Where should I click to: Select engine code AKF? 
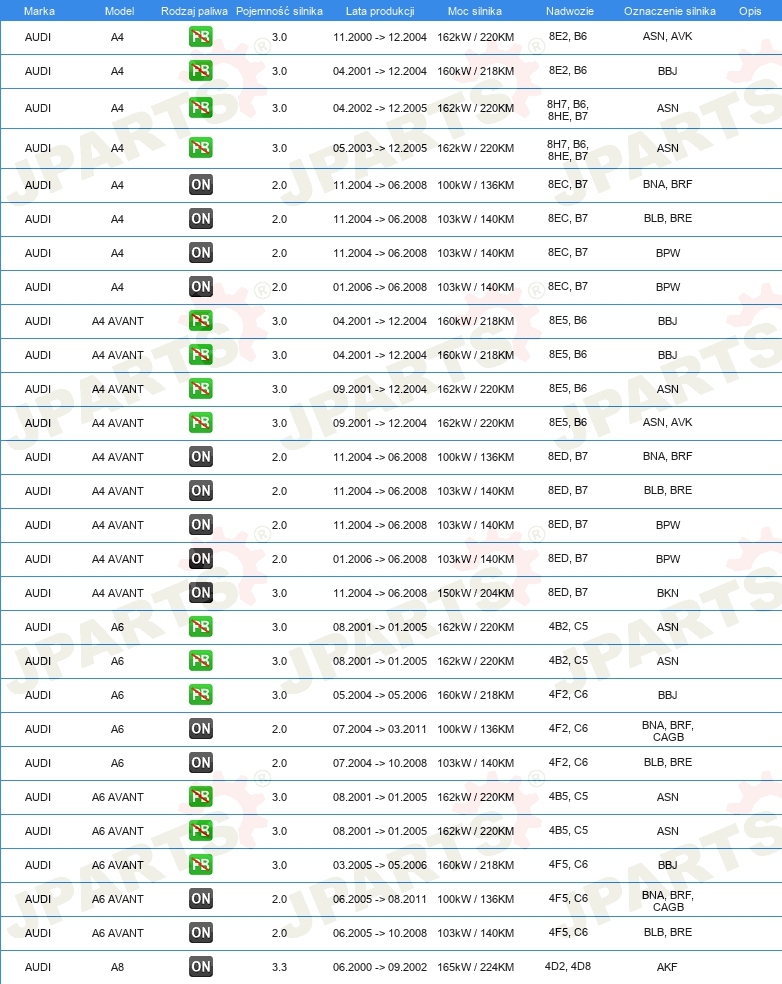pyautogui.click(x=667, y=967)
